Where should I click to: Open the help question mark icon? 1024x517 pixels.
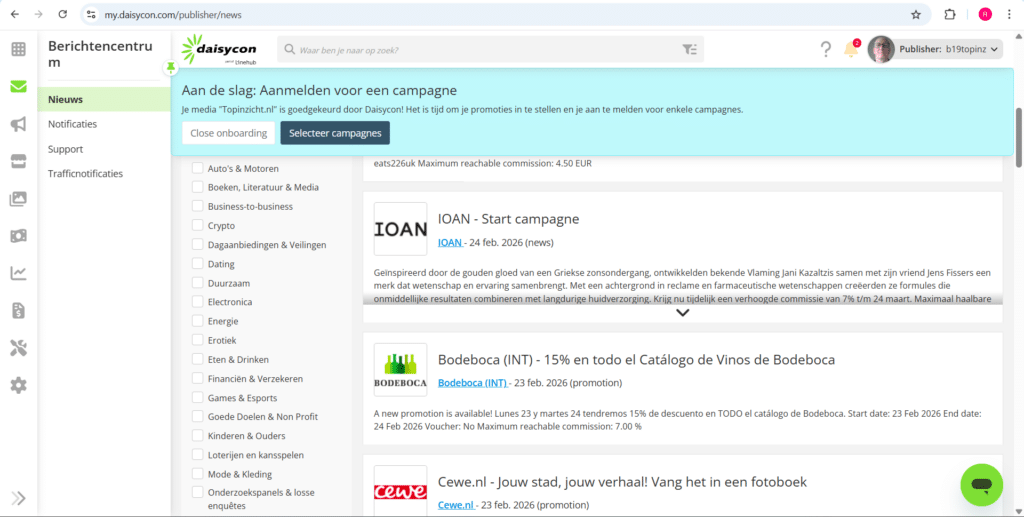[826, 49]
